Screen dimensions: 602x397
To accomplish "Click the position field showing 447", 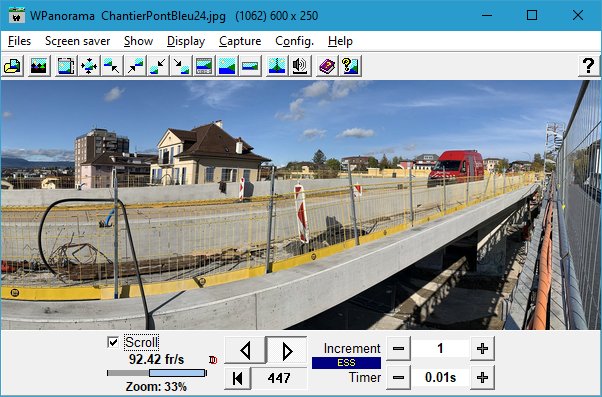I will click(279, 378).
